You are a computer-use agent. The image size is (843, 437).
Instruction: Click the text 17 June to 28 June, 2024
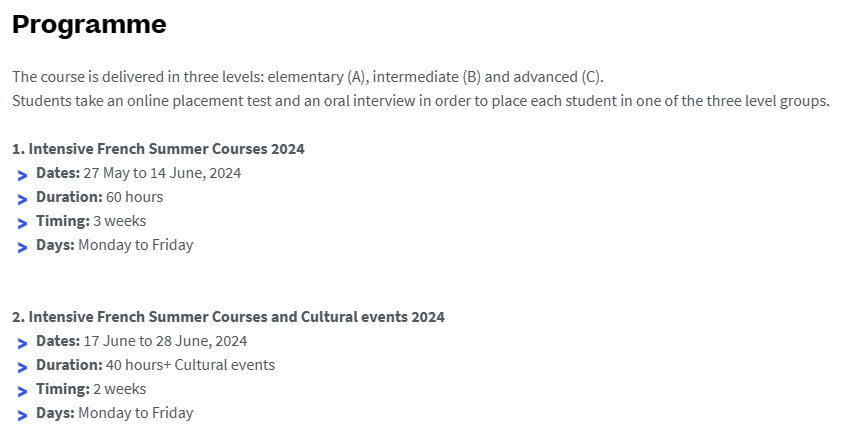(x=165, y=341)
